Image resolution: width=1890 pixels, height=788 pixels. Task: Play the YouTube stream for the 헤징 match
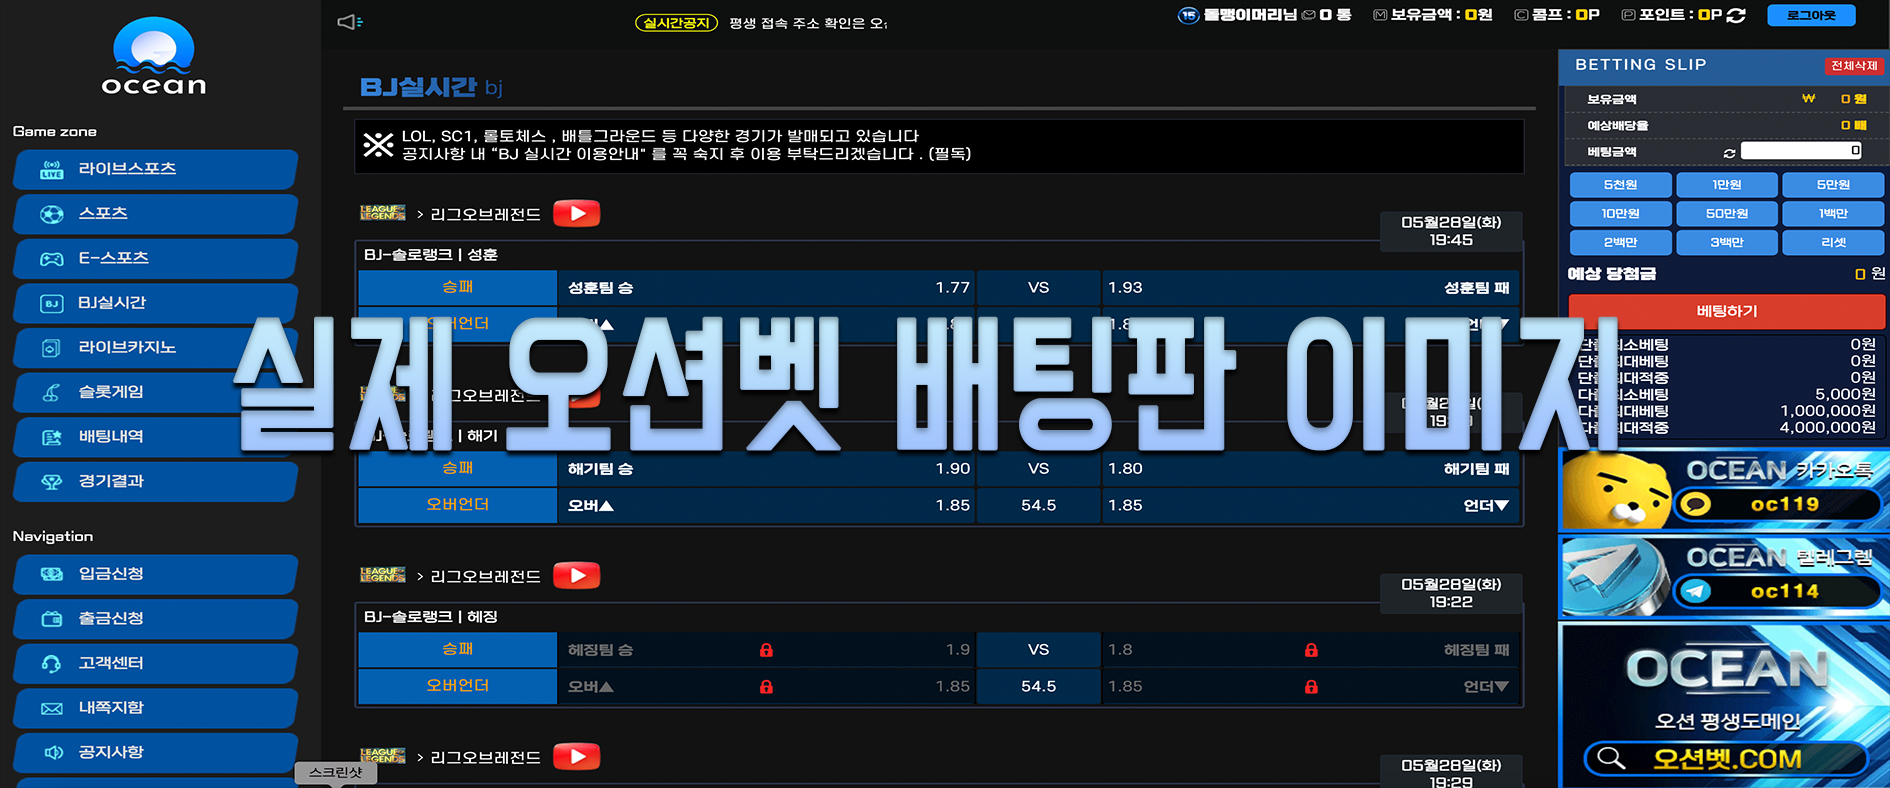coord(577,575)
